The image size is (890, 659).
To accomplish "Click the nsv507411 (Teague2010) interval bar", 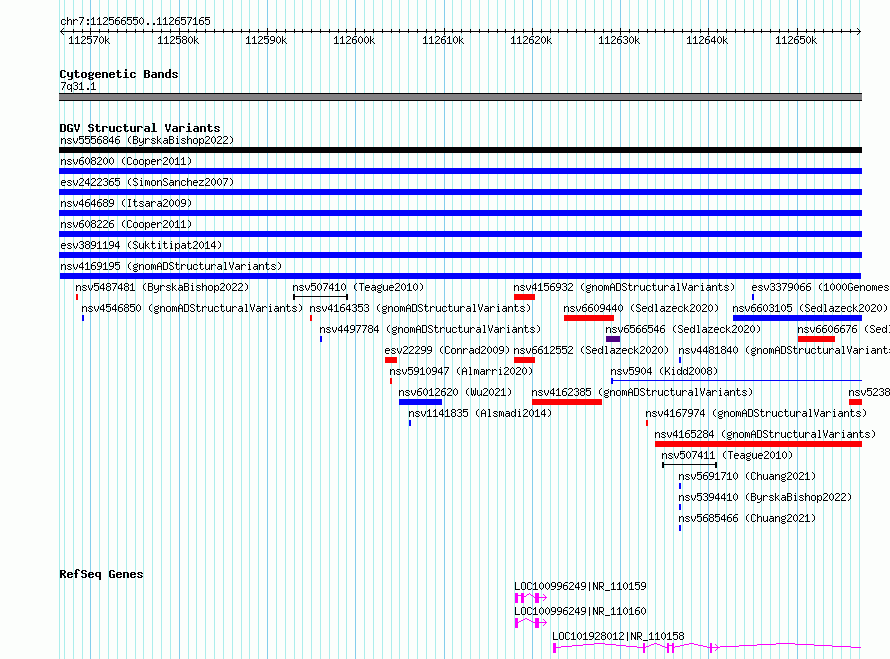I will pos(690,465).
